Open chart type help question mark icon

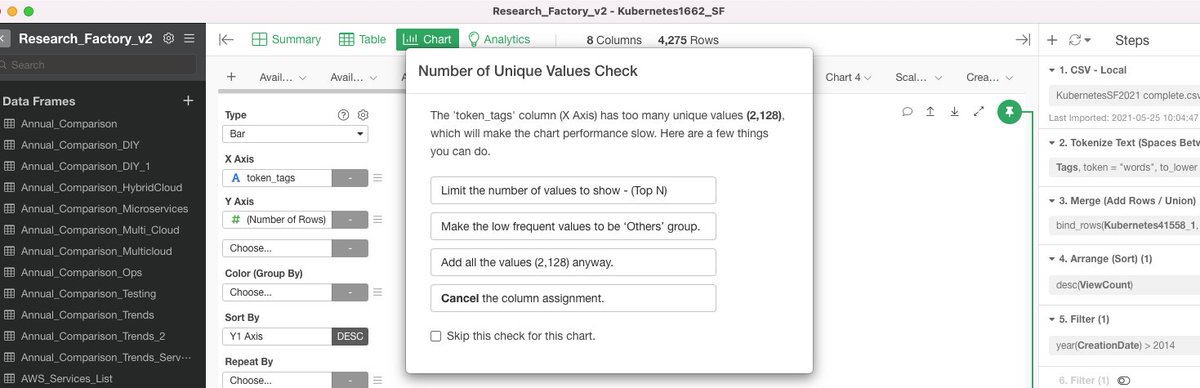click(x=344, y=115)
